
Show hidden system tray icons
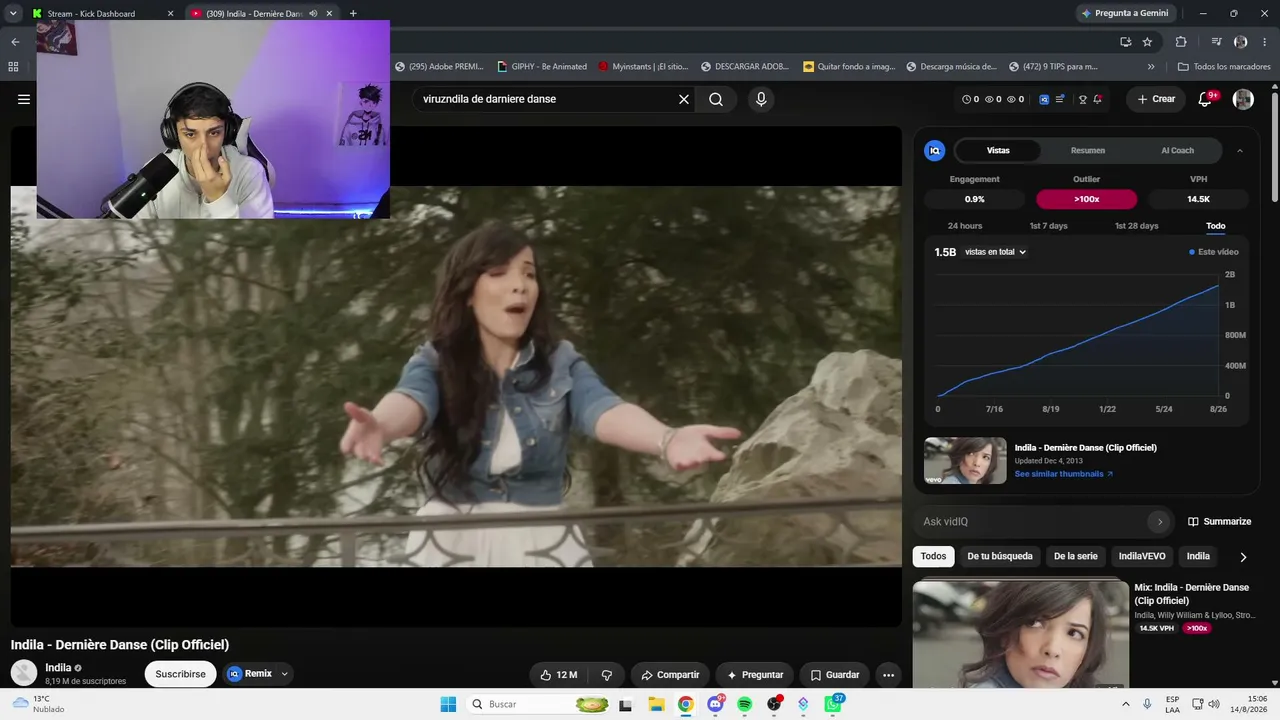[x=1126, y=704]
